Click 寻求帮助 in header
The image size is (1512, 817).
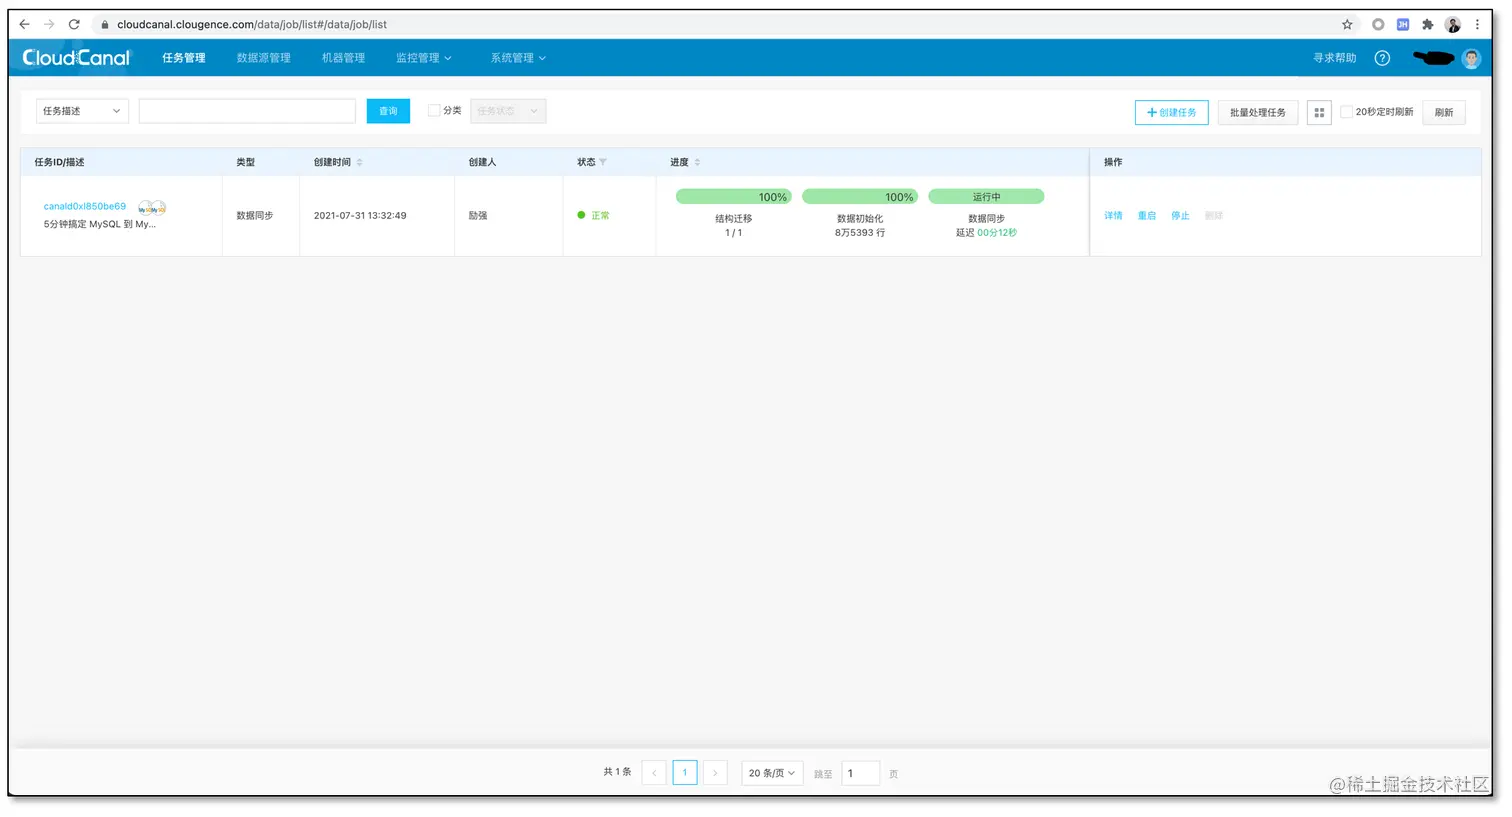(1335, 58)
